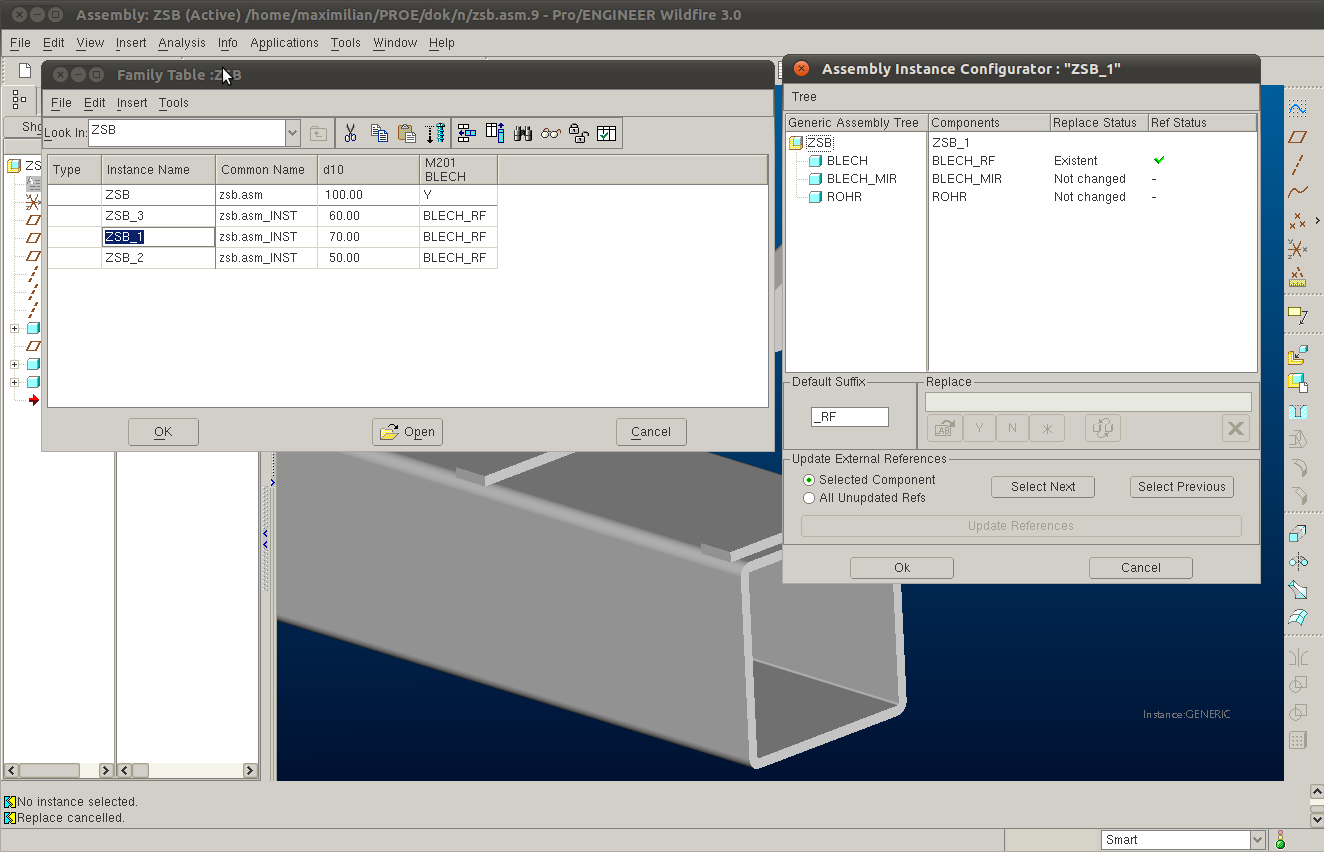1324x852 pixels.
Task: Select the datum point tool icon
Action: [1298, 220]
